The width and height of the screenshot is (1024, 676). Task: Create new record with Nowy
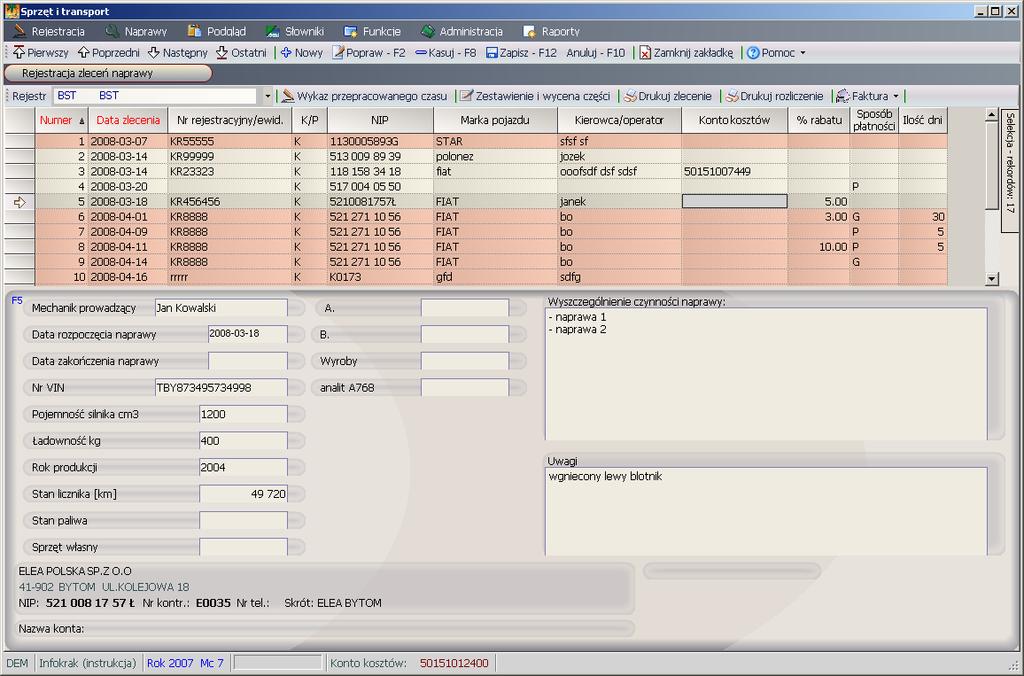[302, 53]
